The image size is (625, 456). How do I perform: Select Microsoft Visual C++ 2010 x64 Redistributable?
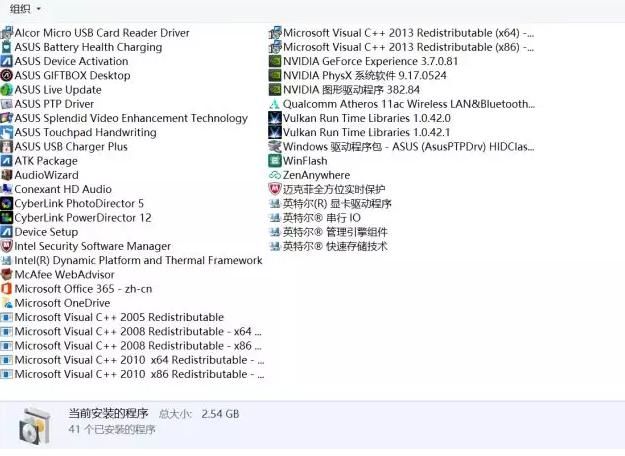[x=133, y=360]
